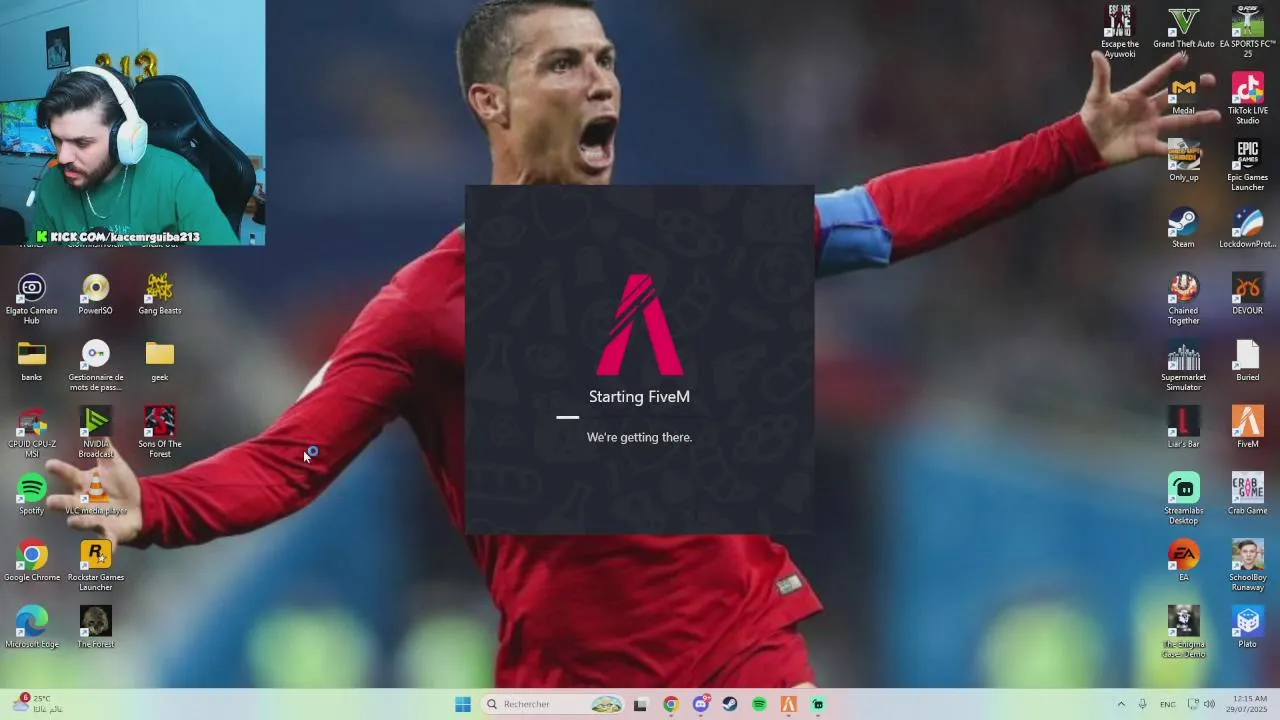This screenshot has width=1280, height=720.
Task: Open the weather widget showing 25°C
Action: pyautogui.click(x=37, y=703)
